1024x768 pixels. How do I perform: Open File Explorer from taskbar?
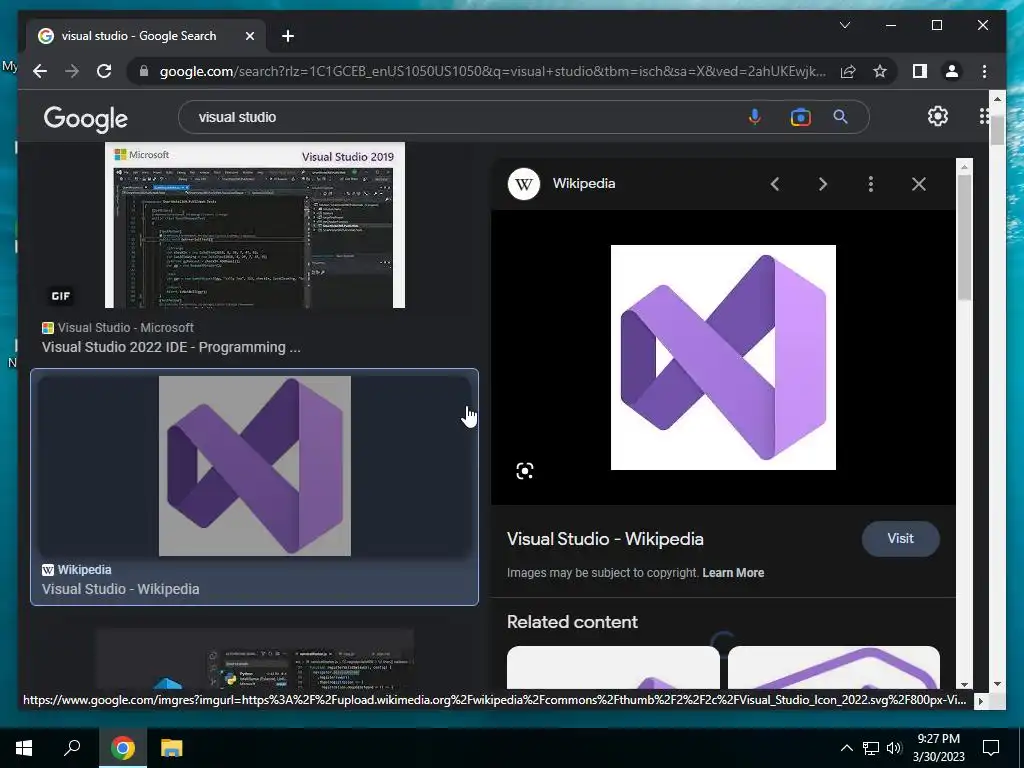pos(172,748)
